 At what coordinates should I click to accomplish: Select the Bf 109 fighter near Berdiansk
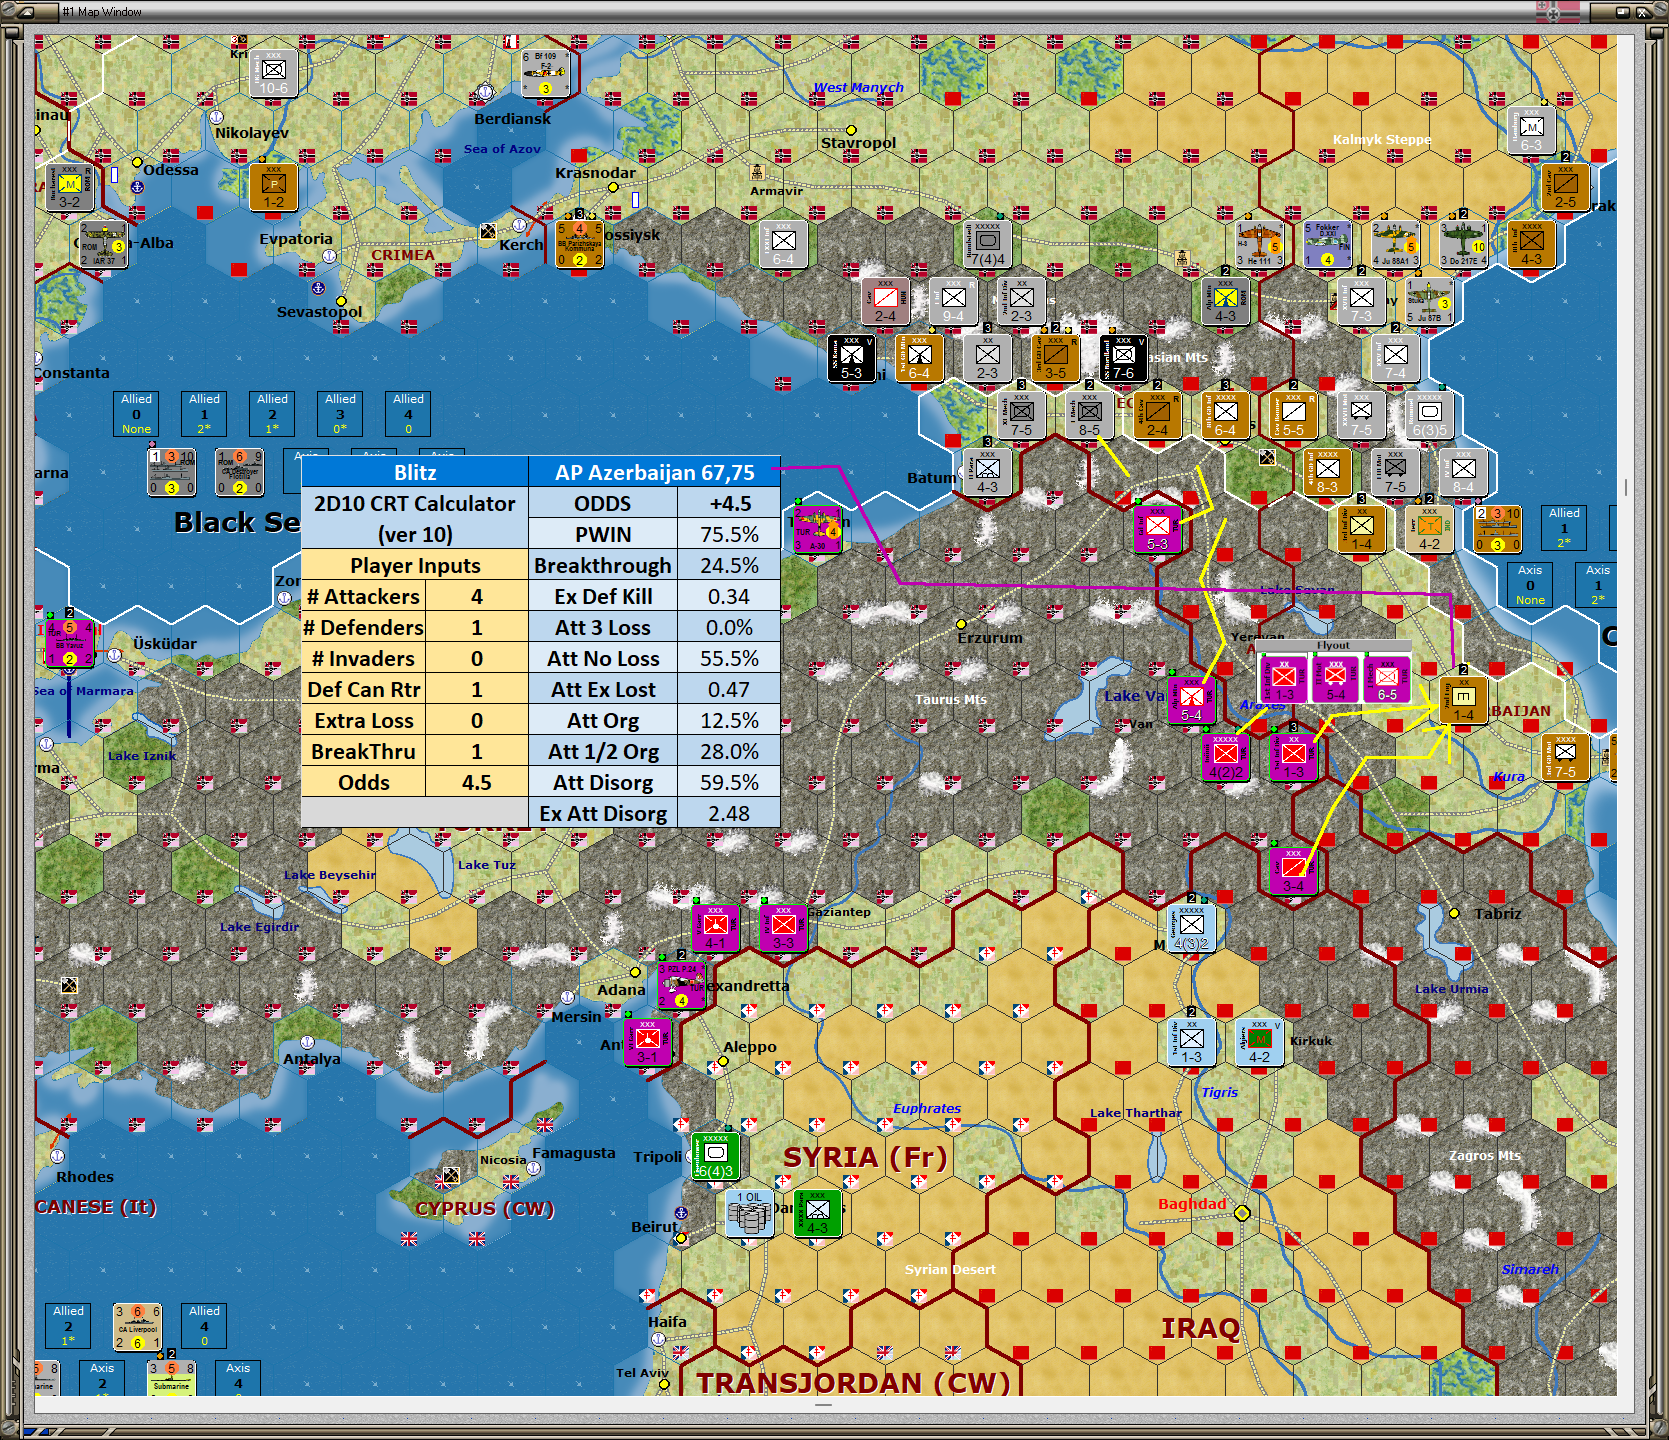pos(545,73)
